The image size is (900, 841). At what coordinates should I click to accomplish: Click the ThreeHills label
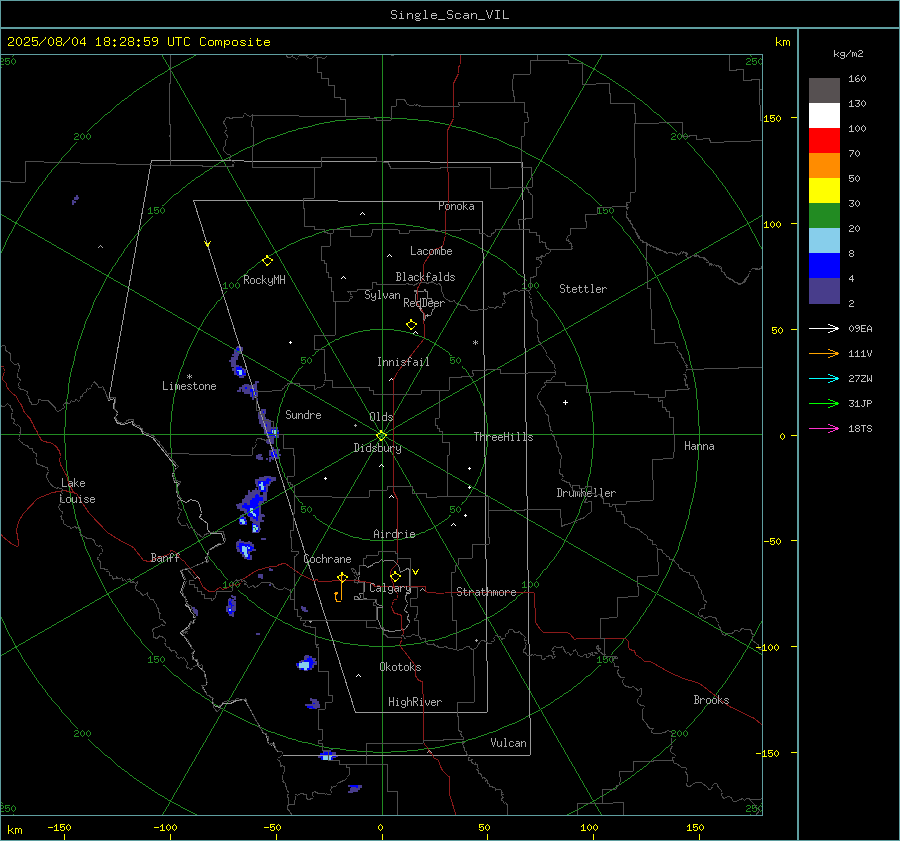click(x=503, y=437)
